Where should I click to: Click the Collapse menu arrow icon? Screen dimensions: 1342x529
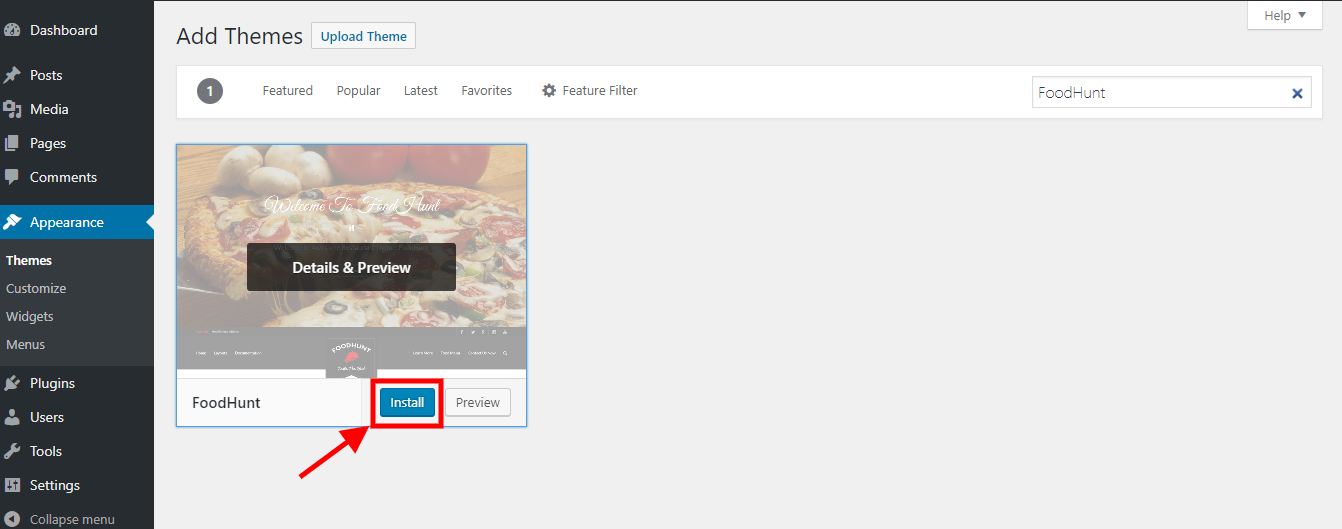[12, 519]
